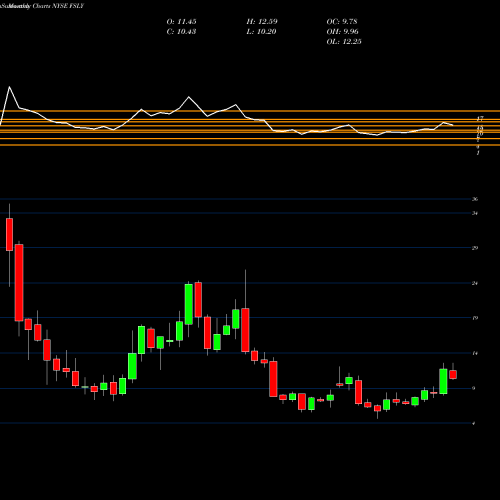Click the price axis label '29'
Image resolution: width=500 pixels, height=500 pixels.
pyautogui.click(x=475, y=248)
